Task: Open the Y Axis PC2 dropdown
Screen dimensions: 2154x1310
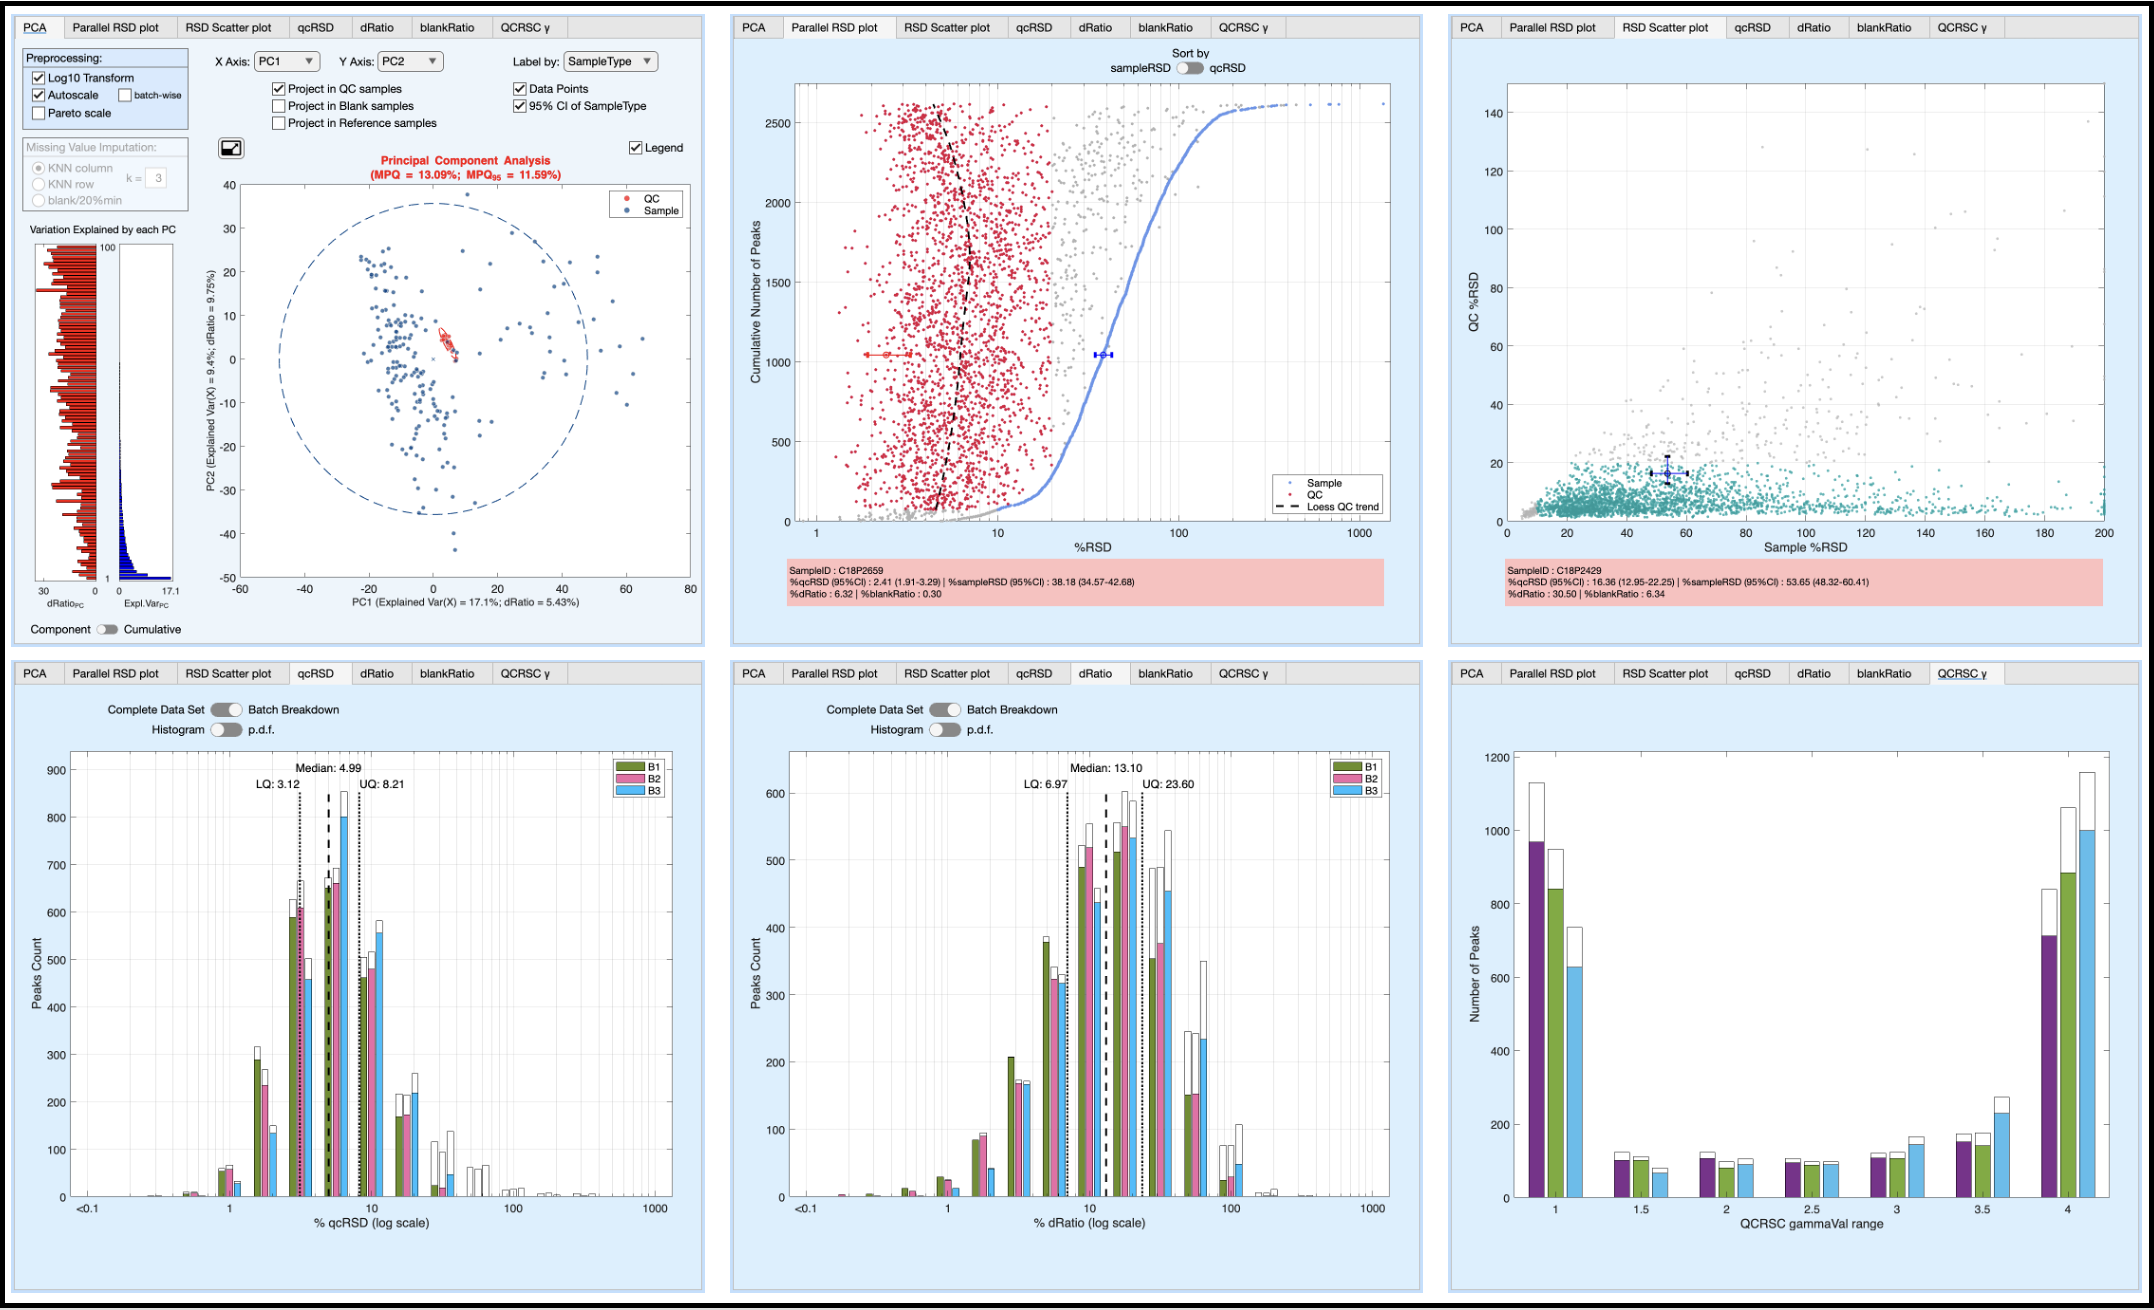Action: pyautogui.click(x=411, y=62)
